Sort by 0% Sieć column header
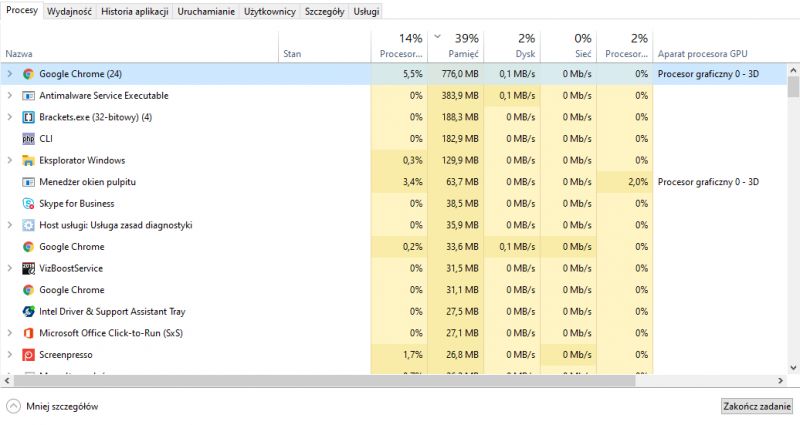 pyautogui.click(x=568, y=46)
